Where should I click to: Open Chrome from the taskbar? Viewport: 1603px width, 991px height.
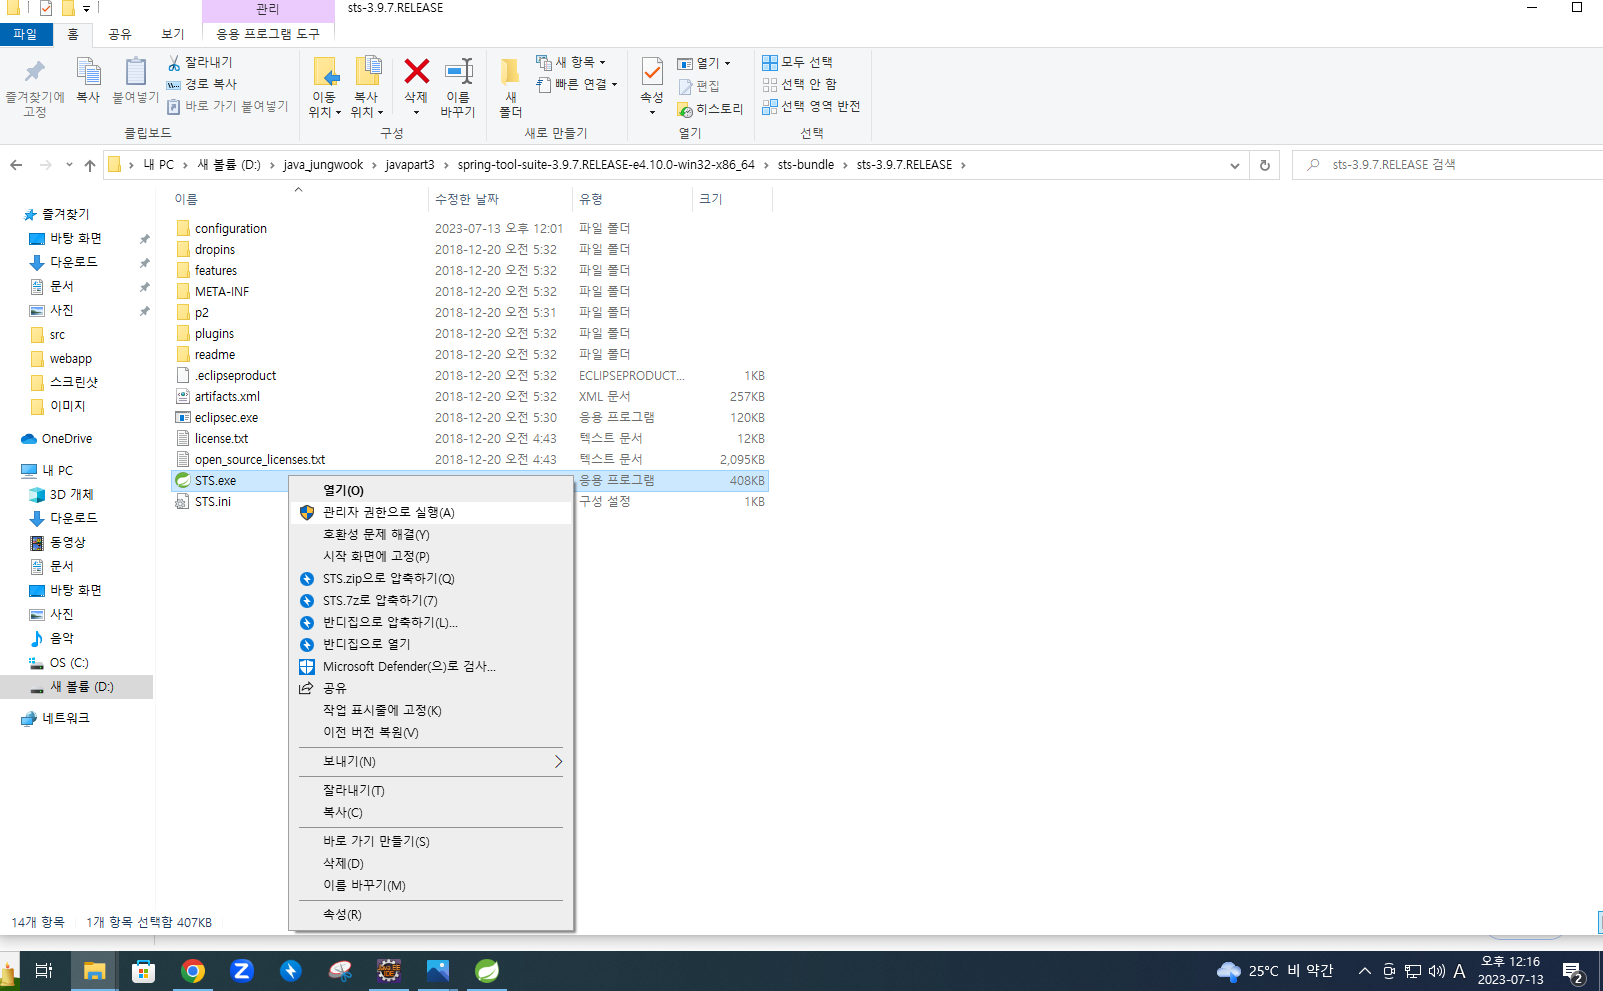click(x=193, y=970)
